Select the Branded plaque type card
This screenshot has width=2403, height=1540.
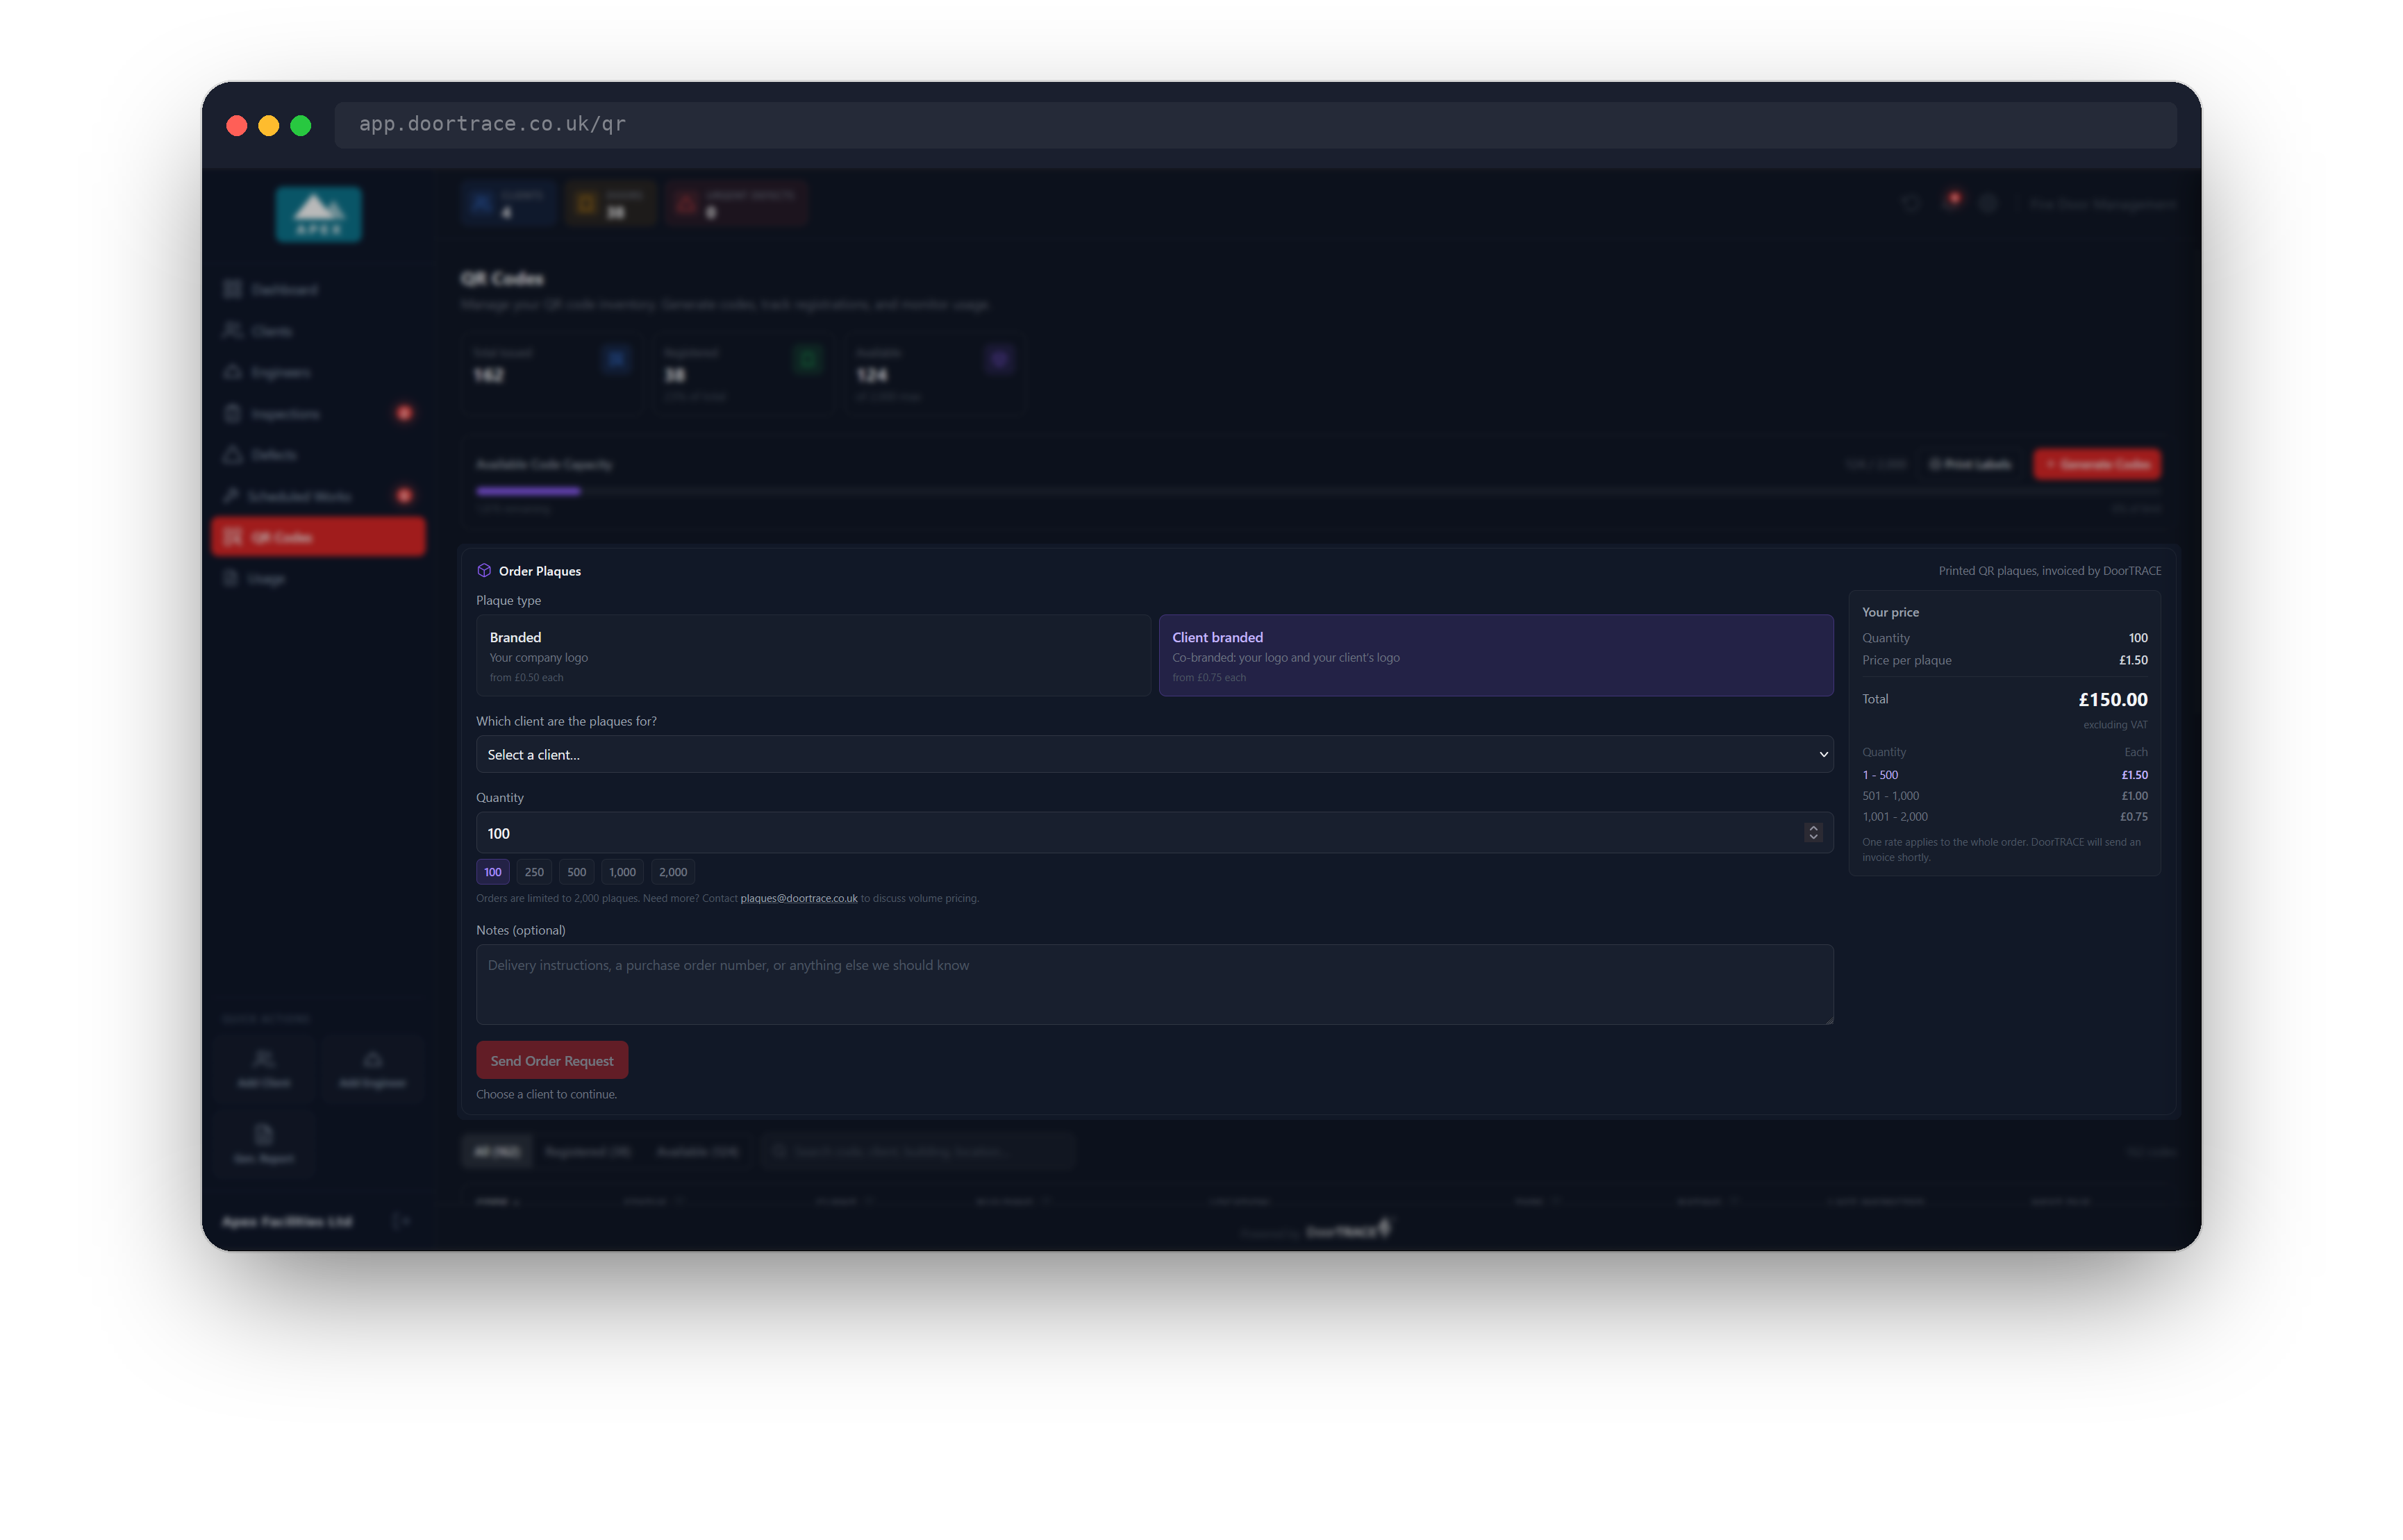point(813,655)
